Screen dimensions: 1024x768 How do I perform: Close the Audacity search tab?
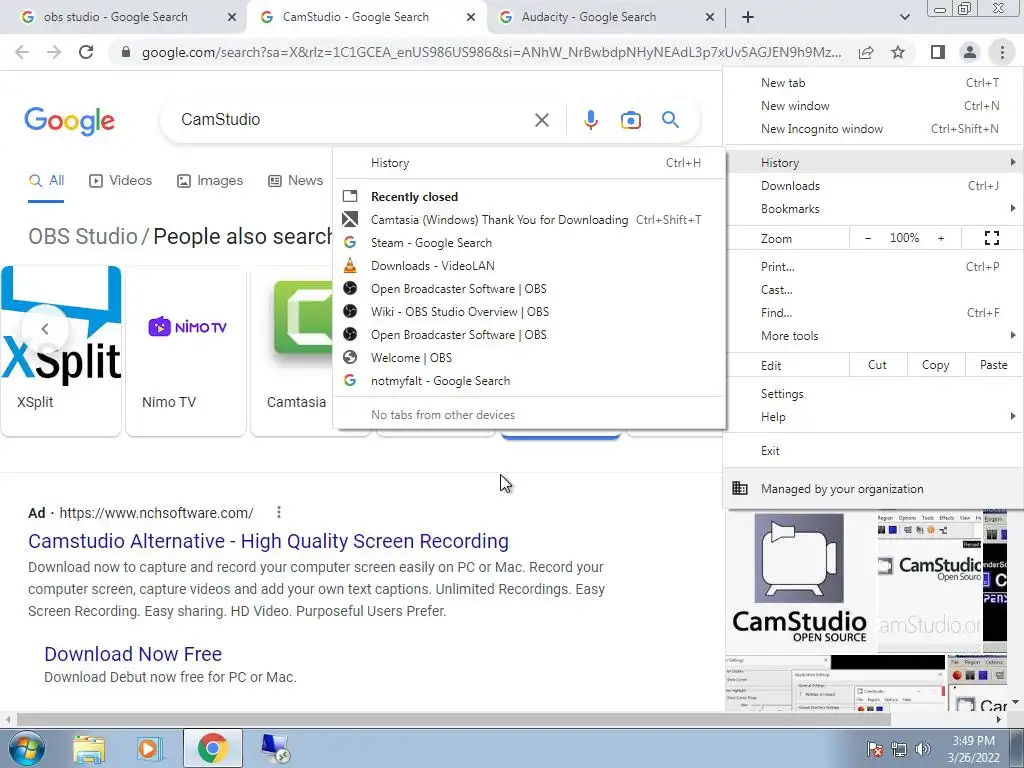710,18
